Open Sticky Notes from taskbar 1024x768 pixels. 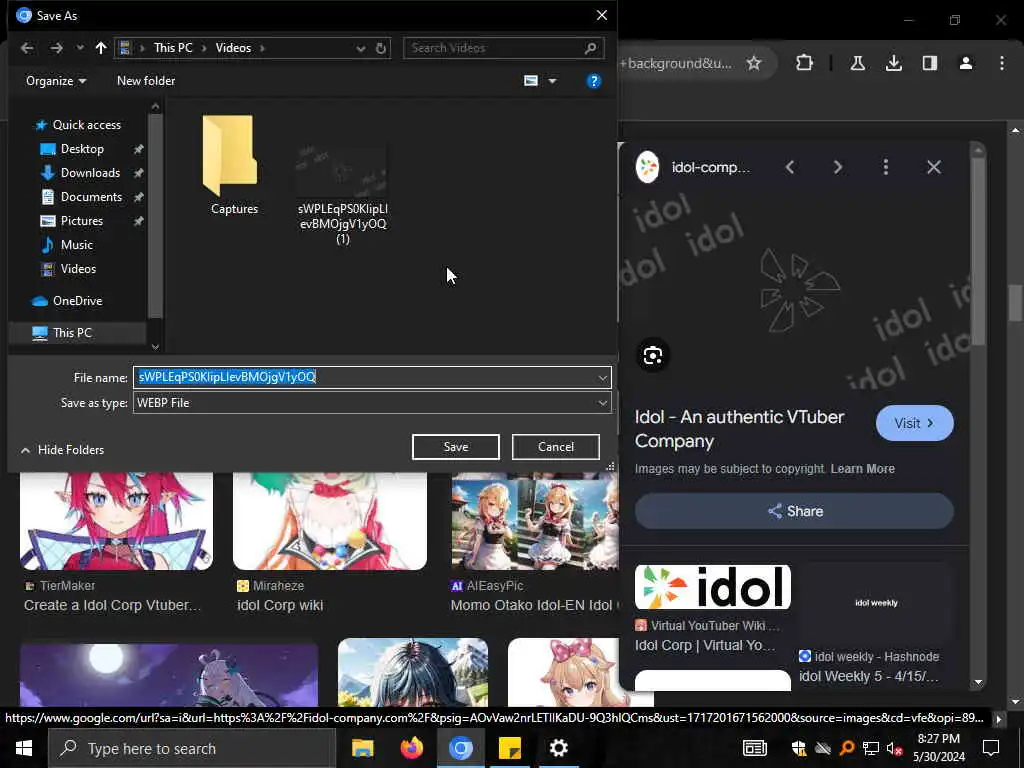coord(509,748)
